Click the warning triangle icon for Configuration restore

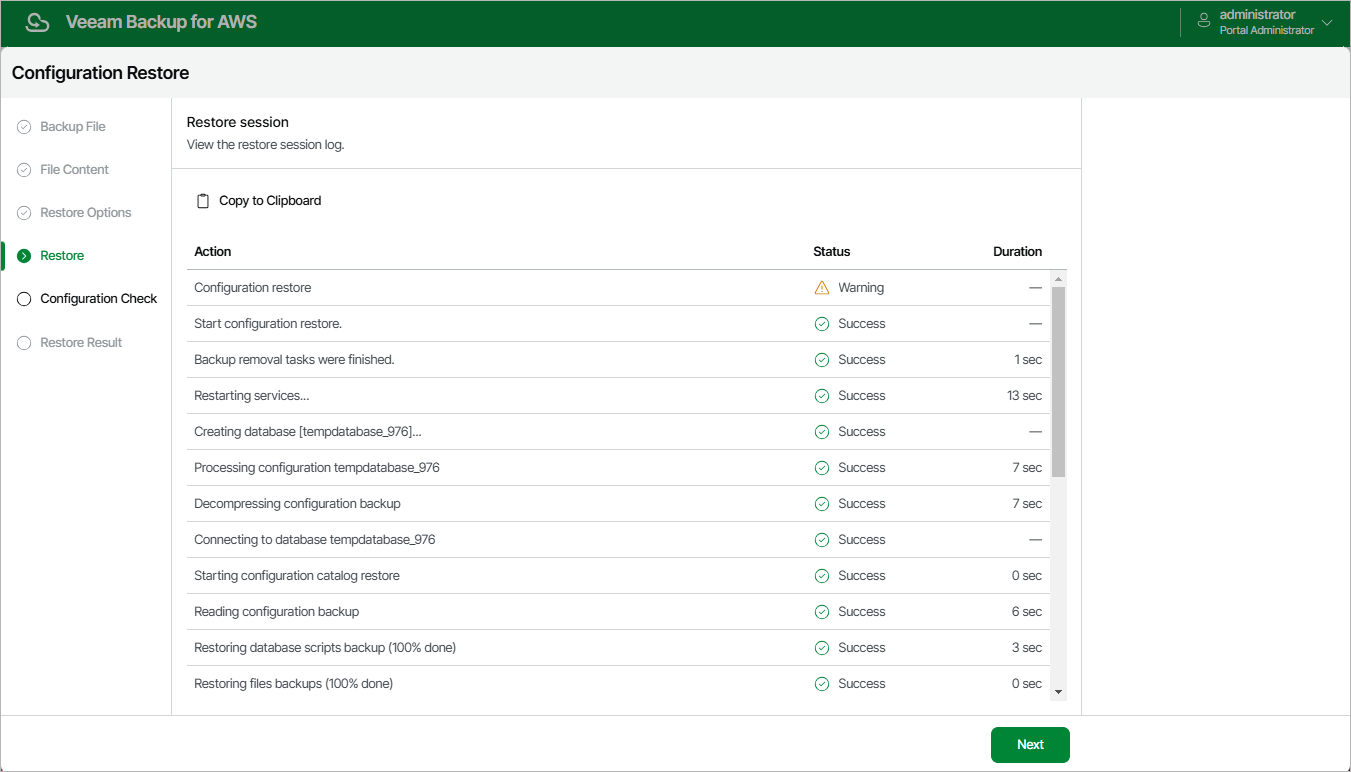coord(822,288)
